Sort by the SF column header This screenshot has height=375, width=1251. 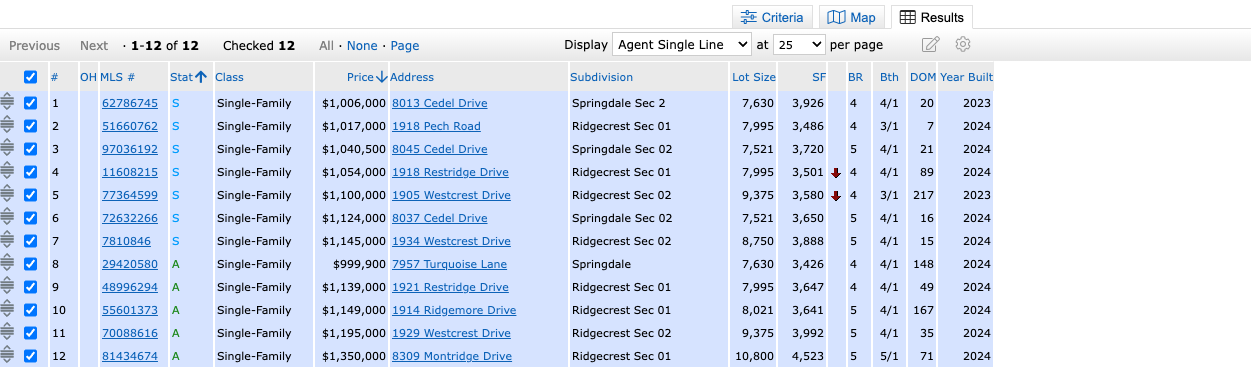[x=819, y=77]
